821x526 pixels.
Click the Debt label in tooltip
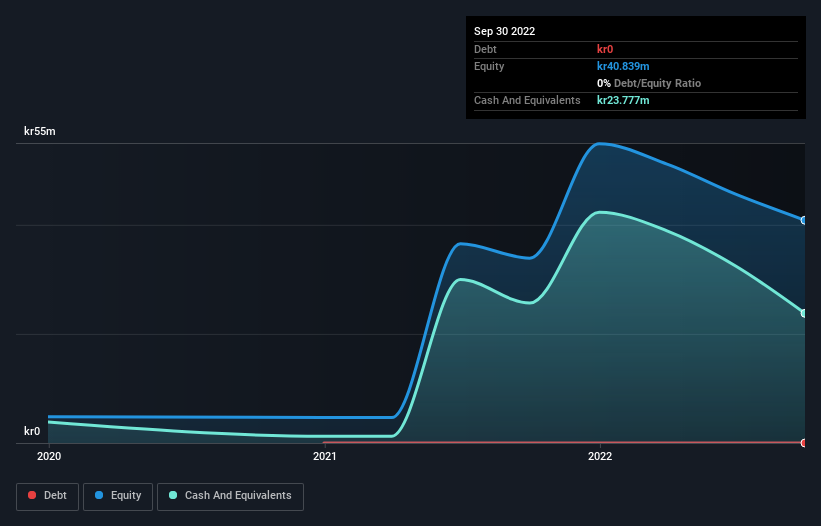coord(485,49)
